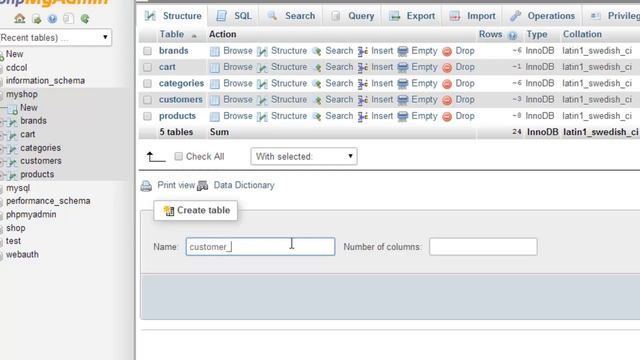The image size is (640, 360).
Task: Open the categories table name link
Action: [181, 84]
